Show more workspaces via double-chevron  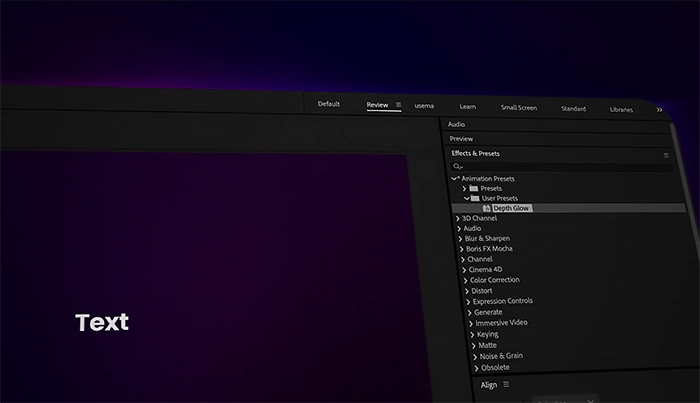pyautogui.click(x=659, y=110)
